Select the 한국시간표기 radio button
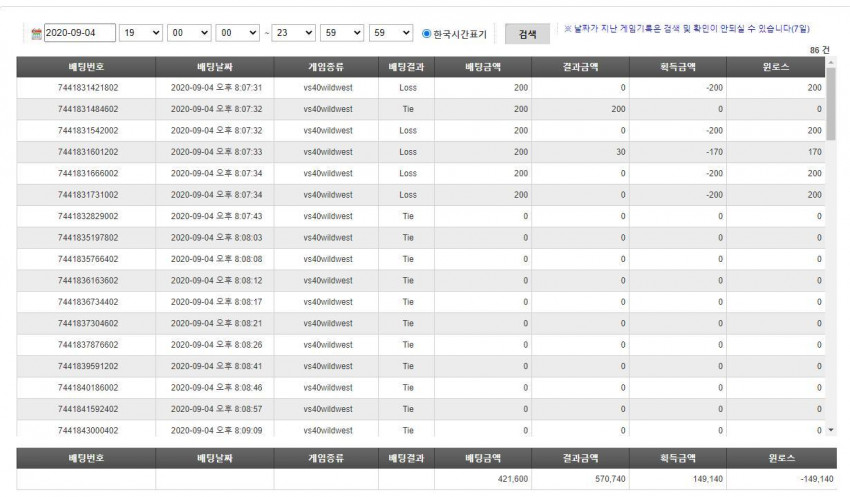The height and width of the screenshot is (497, 850). (427, 34)
